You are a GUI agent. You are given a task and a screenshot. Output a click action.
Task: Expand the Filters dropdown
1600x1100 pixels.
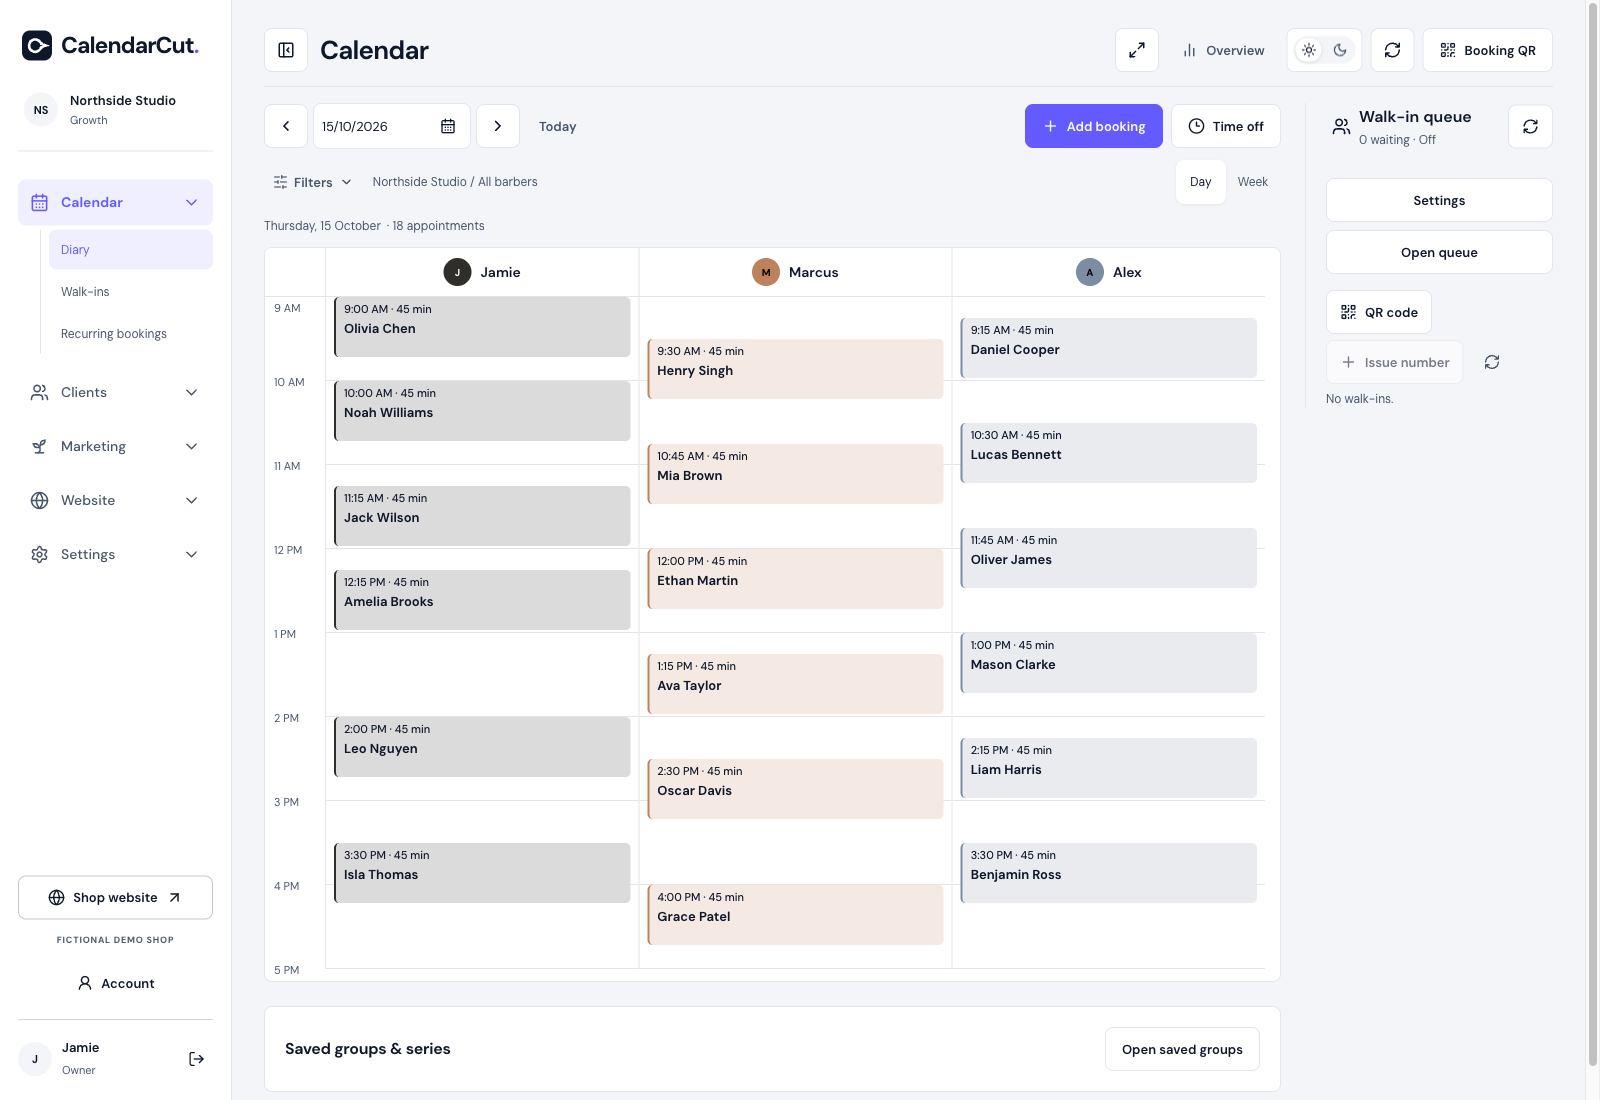(x=312, y=182)
